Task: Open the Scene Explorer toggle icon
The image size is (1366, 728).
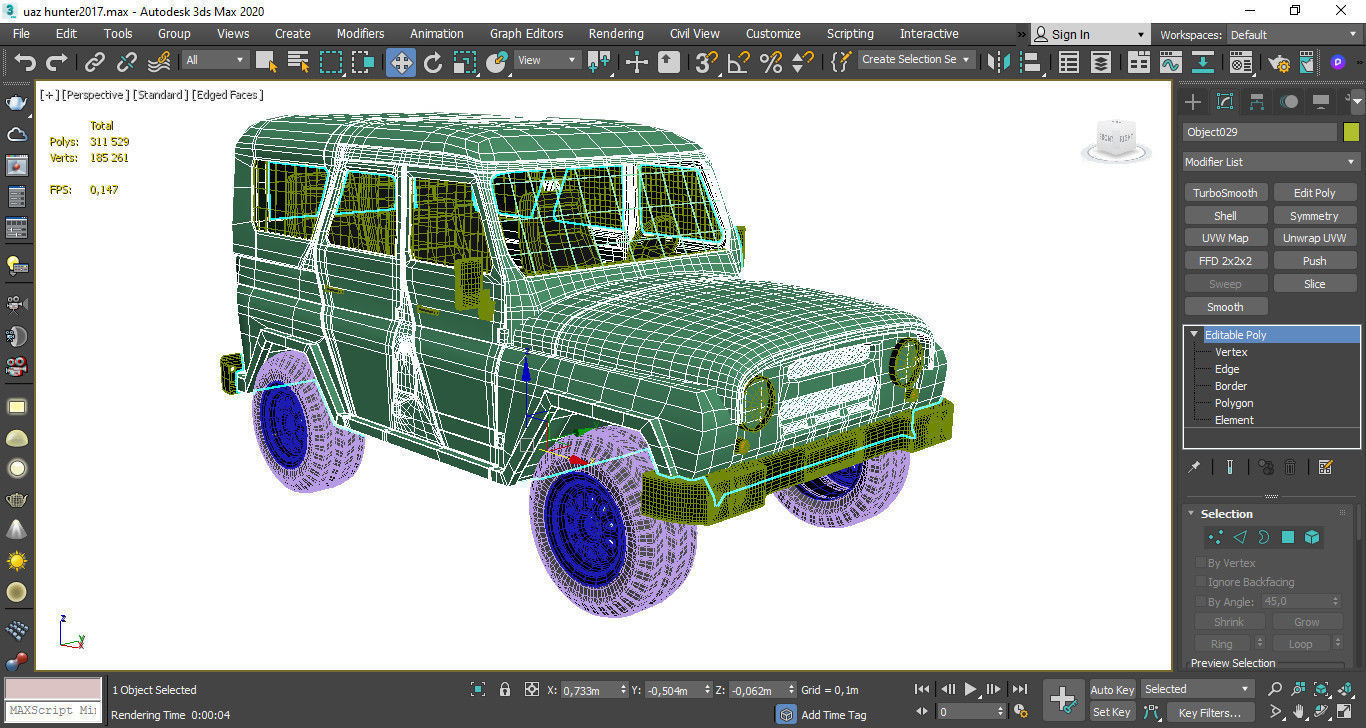Action: pos(1069,62)
